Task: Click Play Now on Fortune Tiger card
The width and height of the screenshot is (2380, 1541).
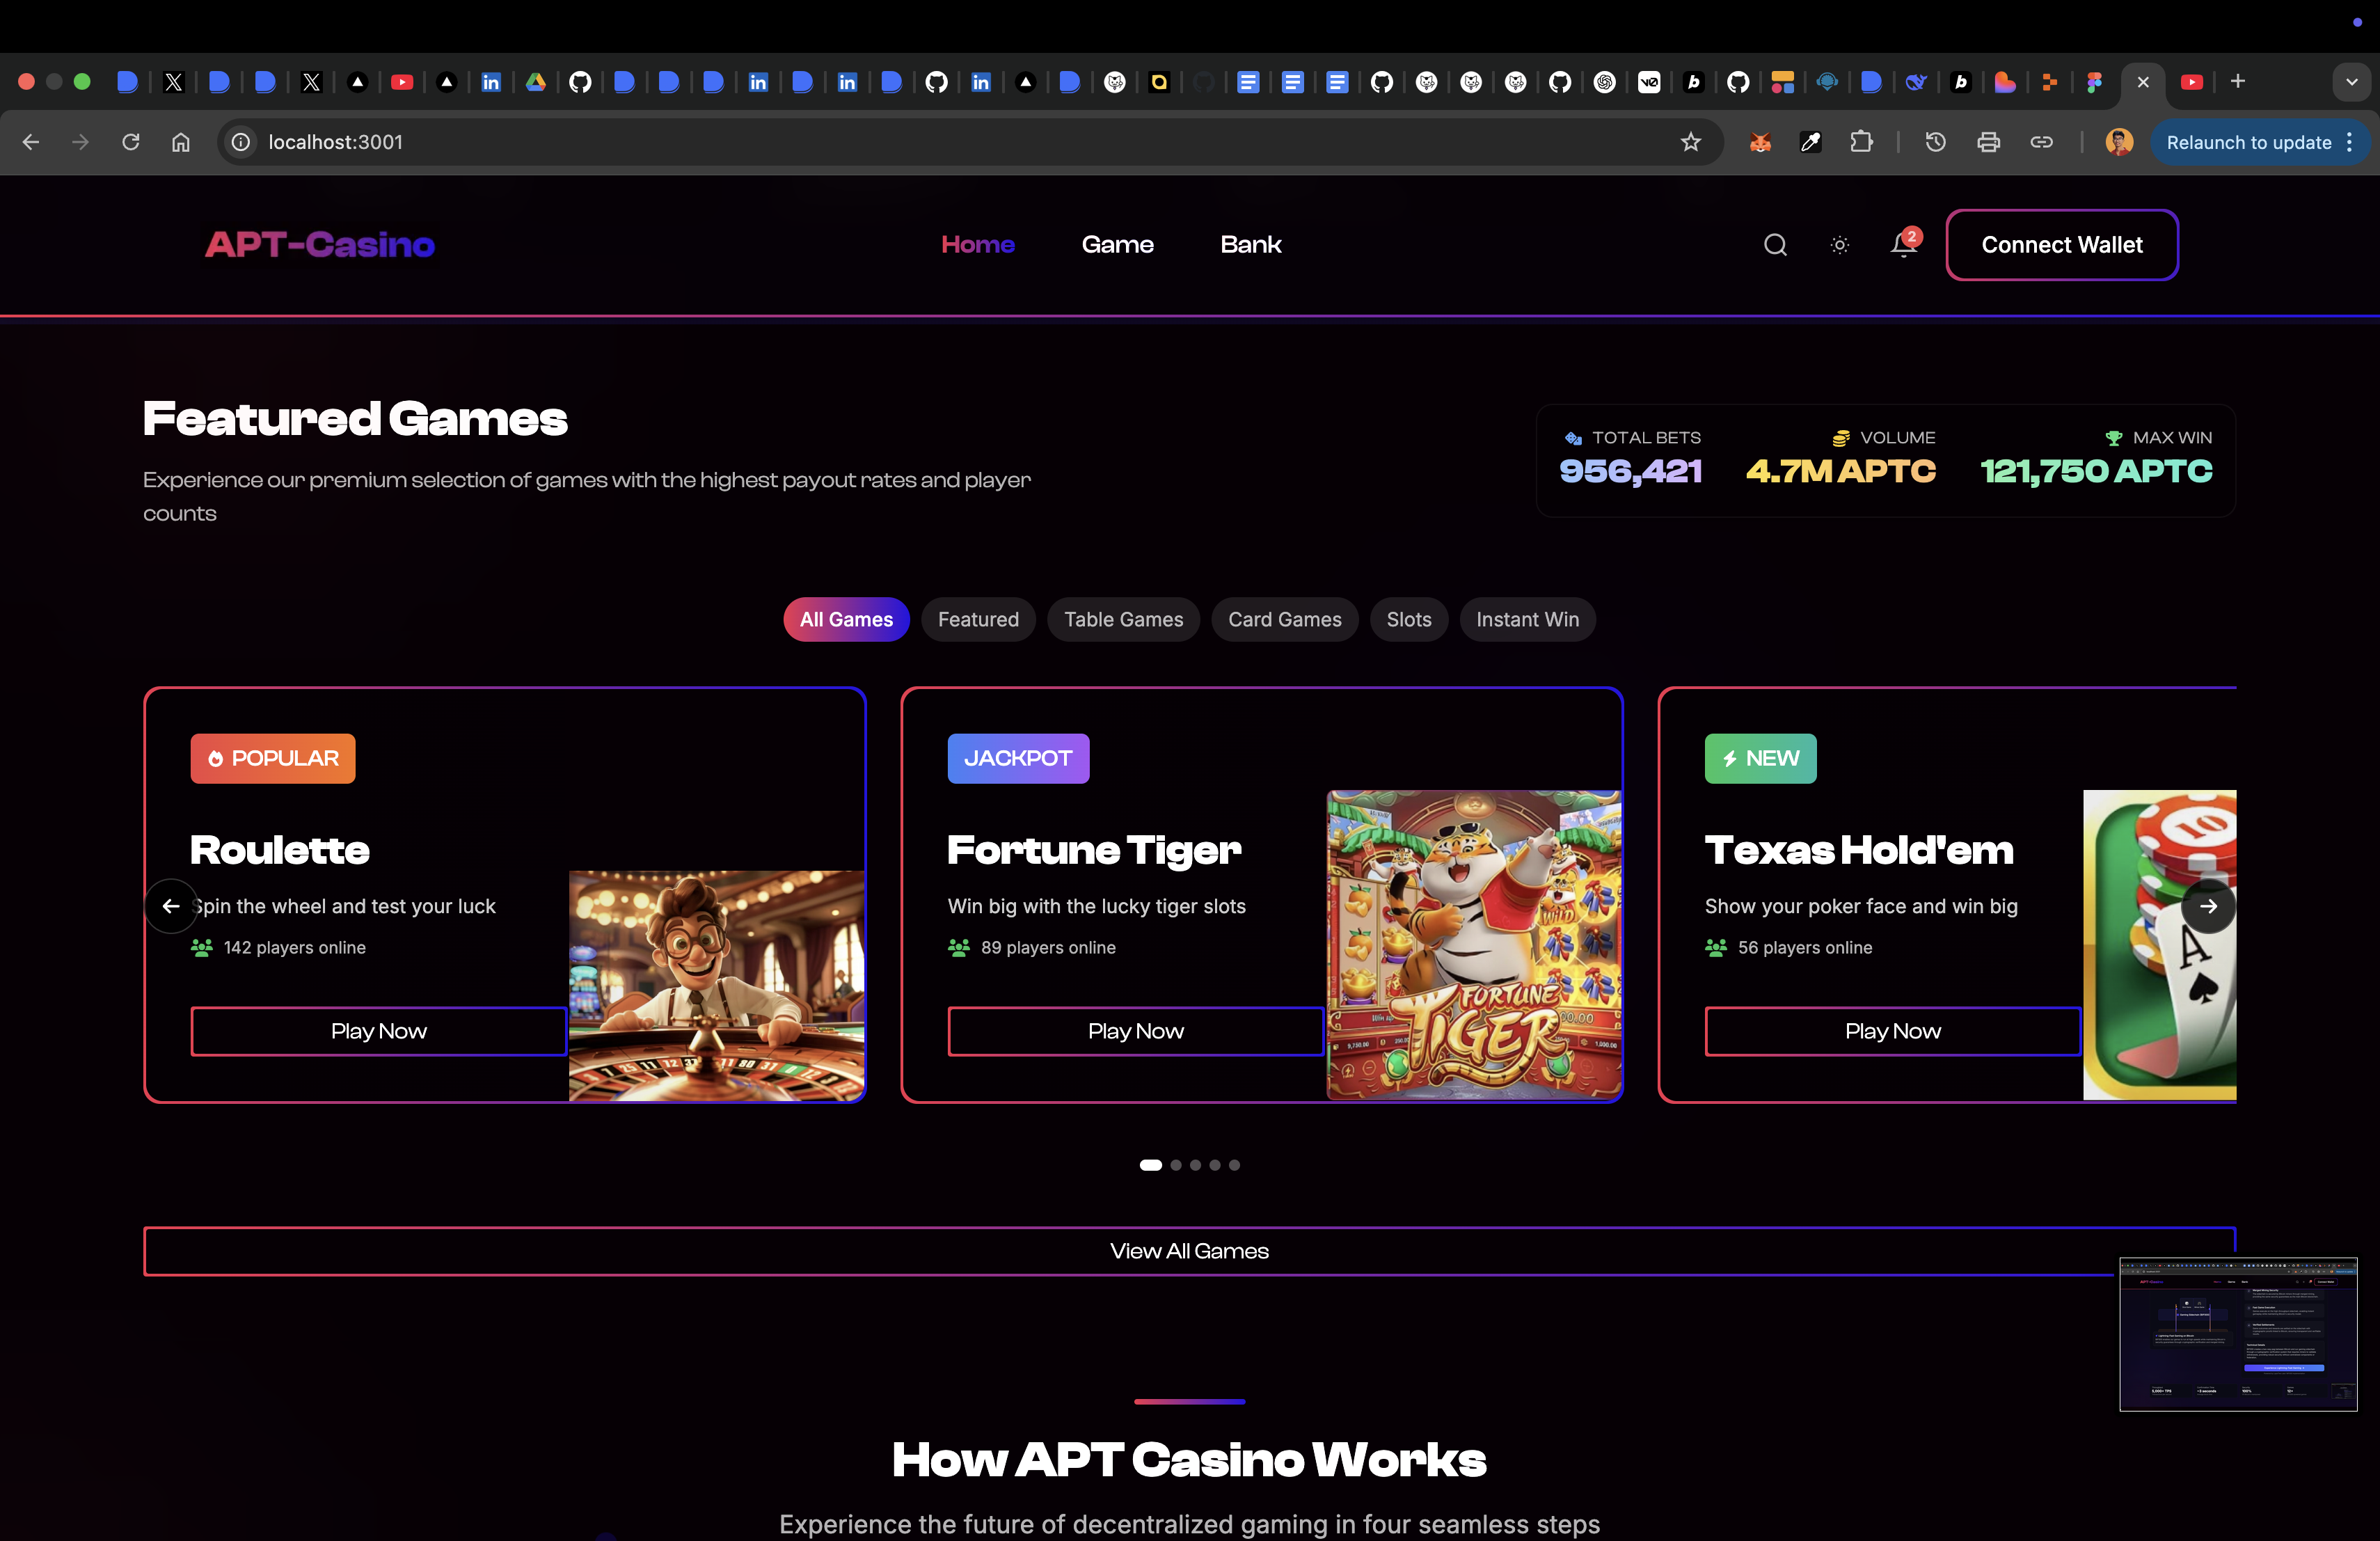Action: pyautogui.click(x=1135, y=1031)
